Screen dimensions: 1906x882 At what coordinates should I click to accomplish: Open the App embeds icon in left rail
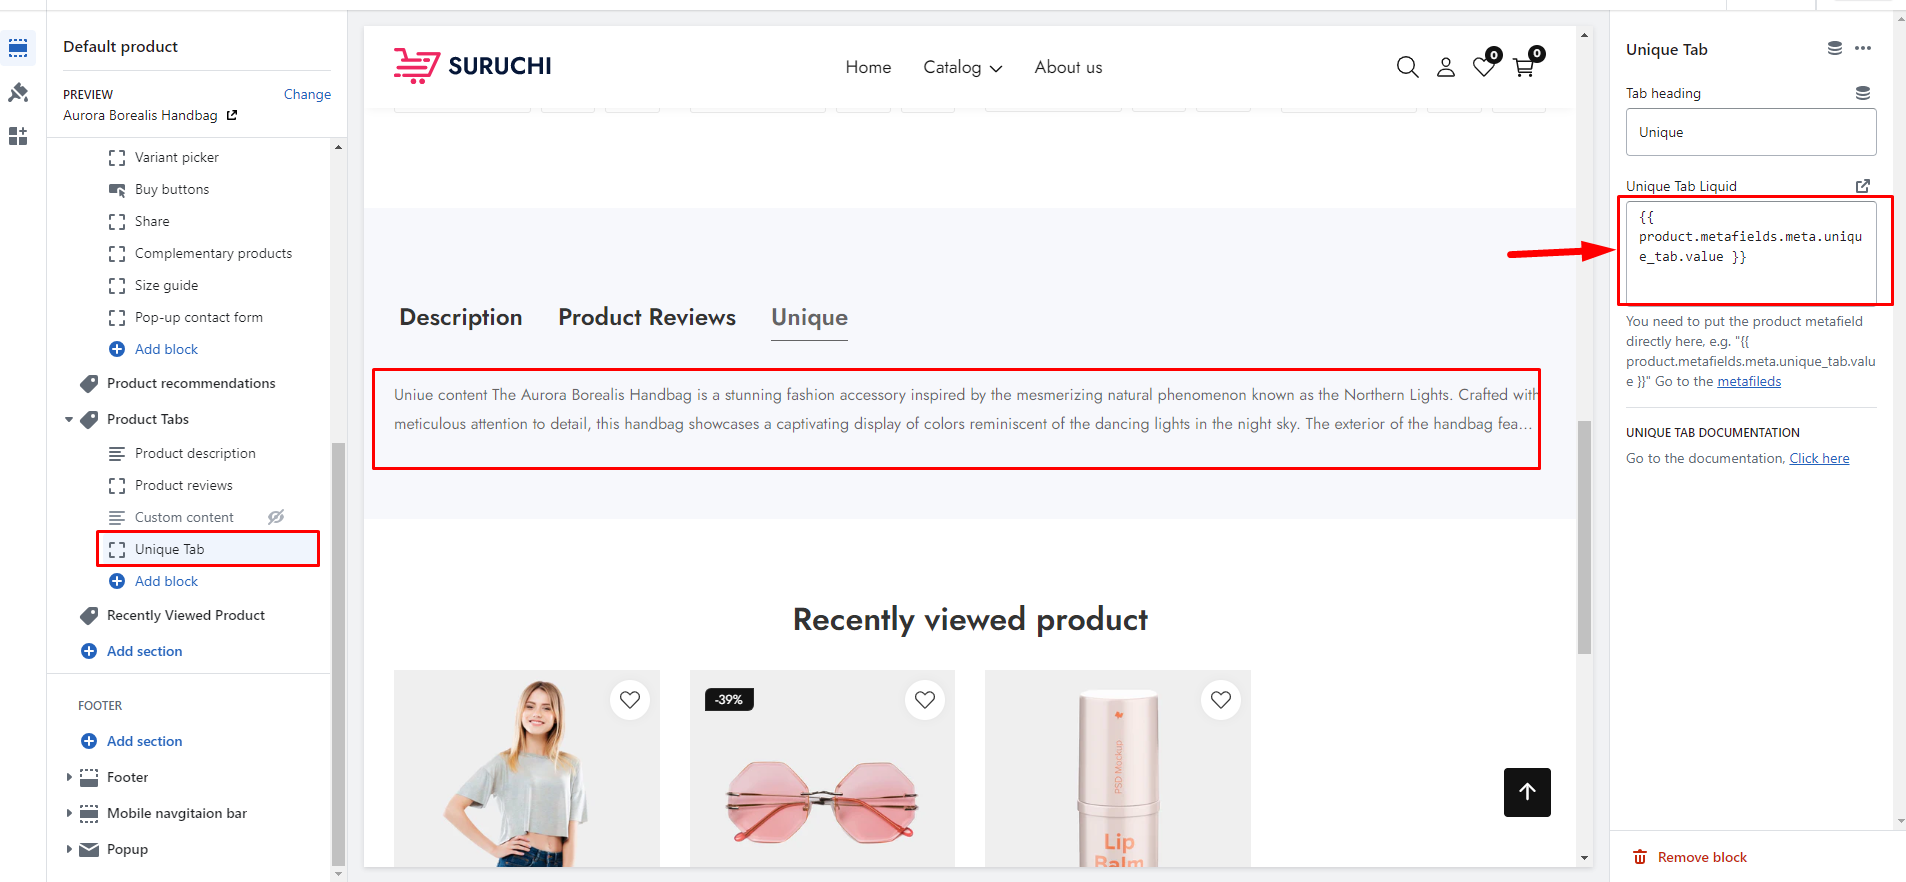coord(18,137)
